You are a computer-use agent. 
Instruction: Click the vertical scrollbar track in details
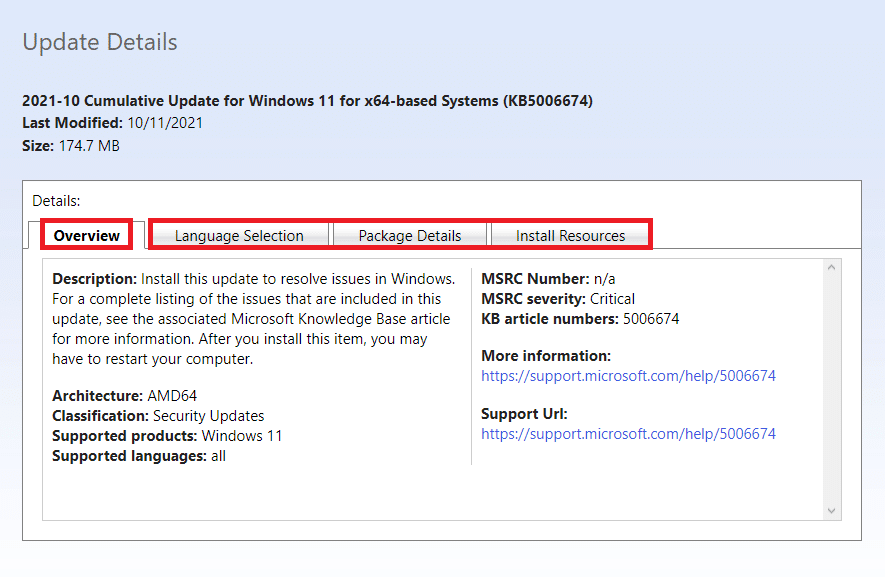[830, 390]
